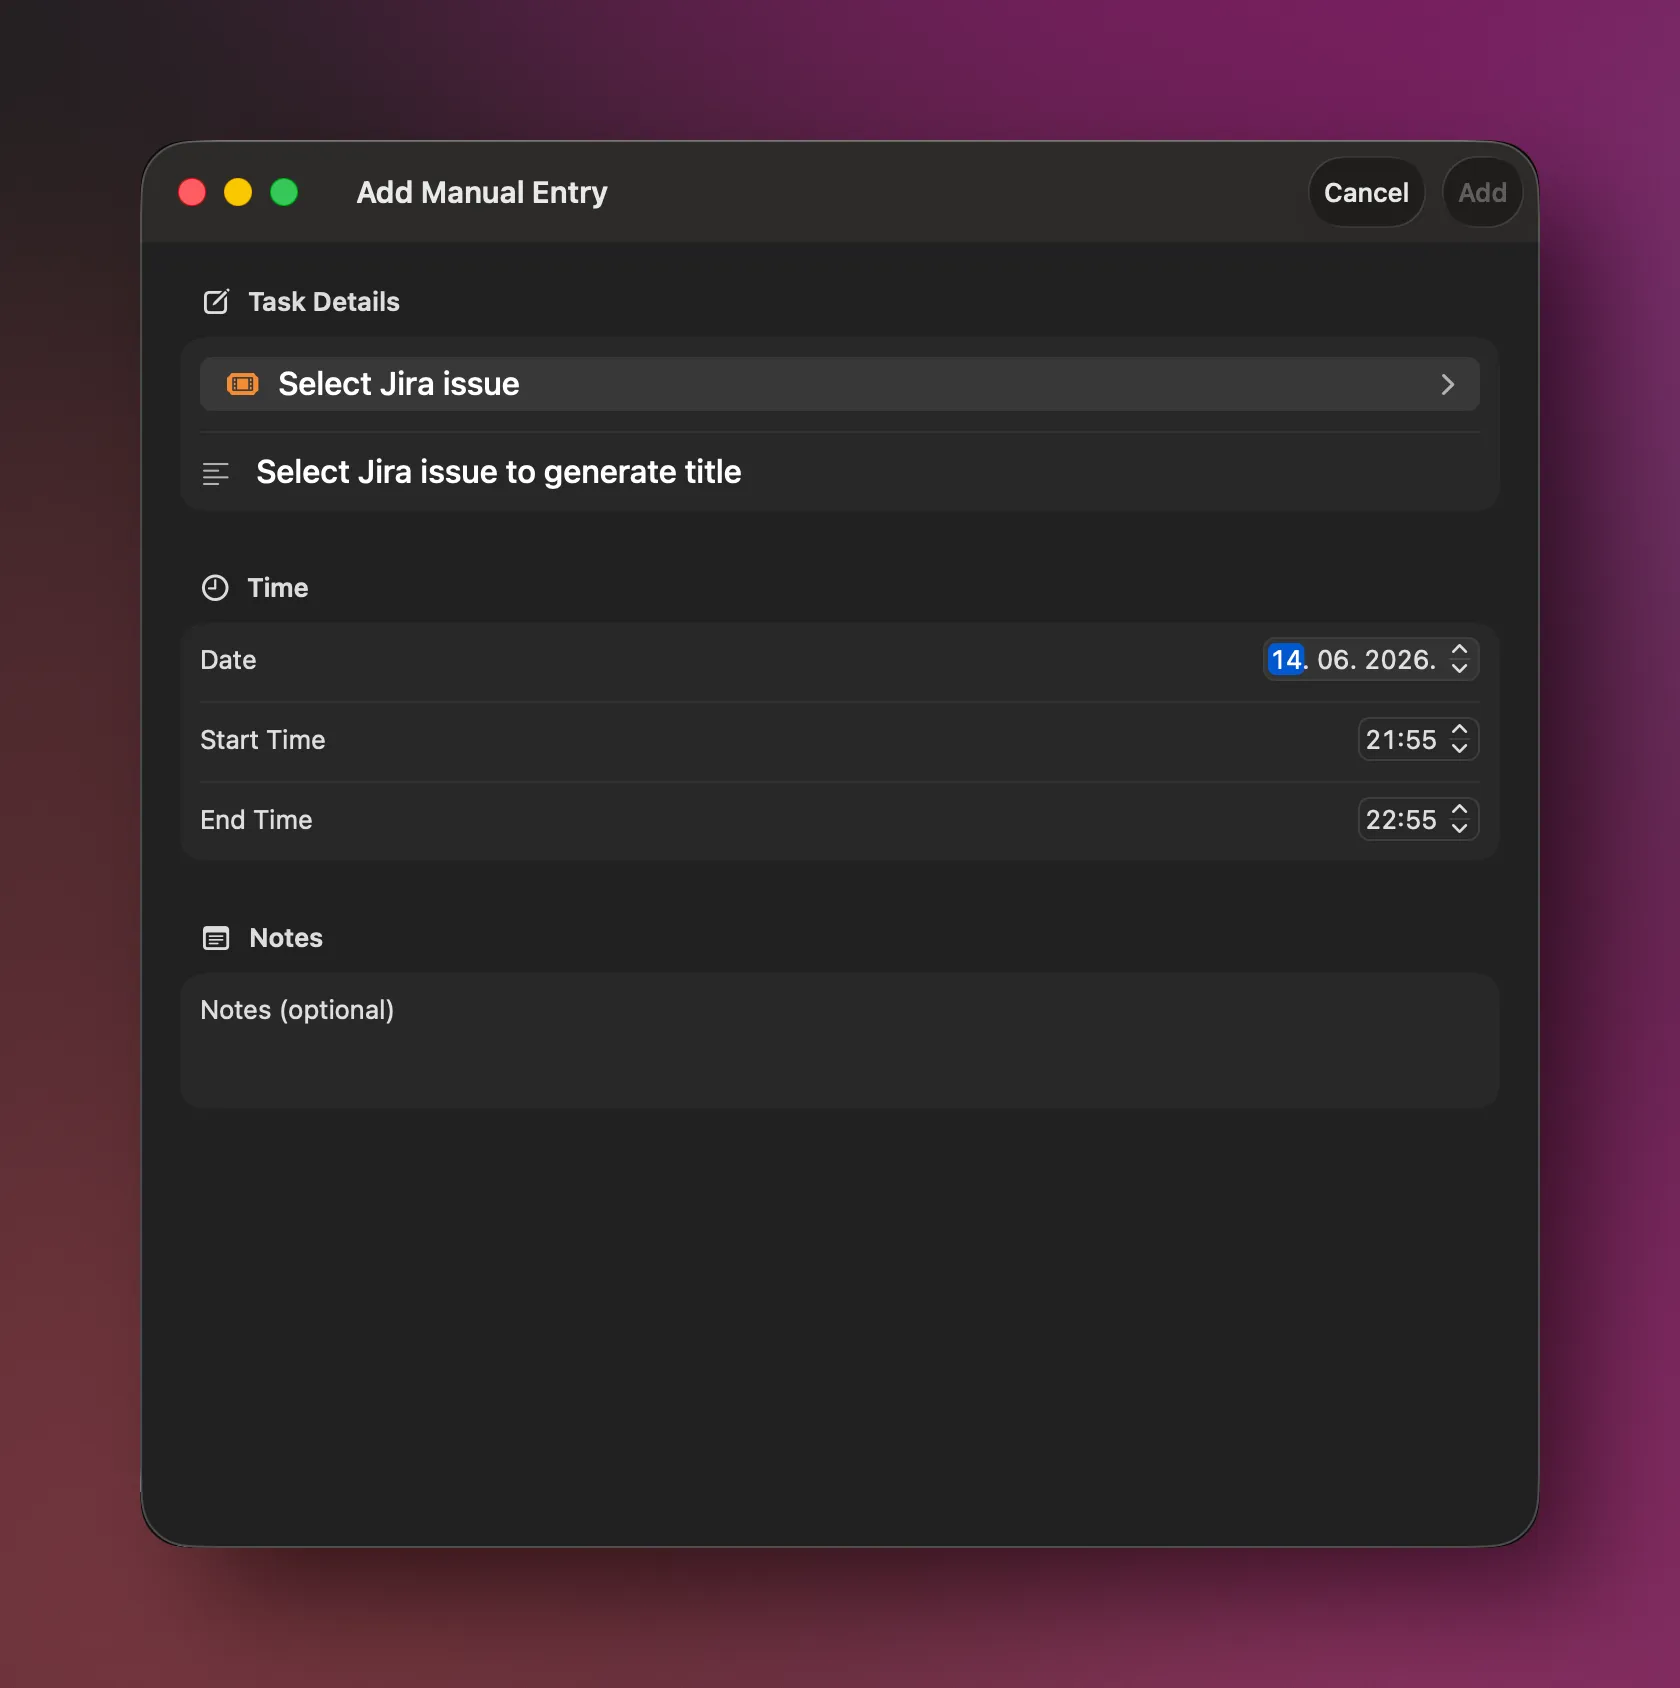Click the Task Details pencil icon
This screenshot has width=1680, height=1688.
[x=216, y=301]
